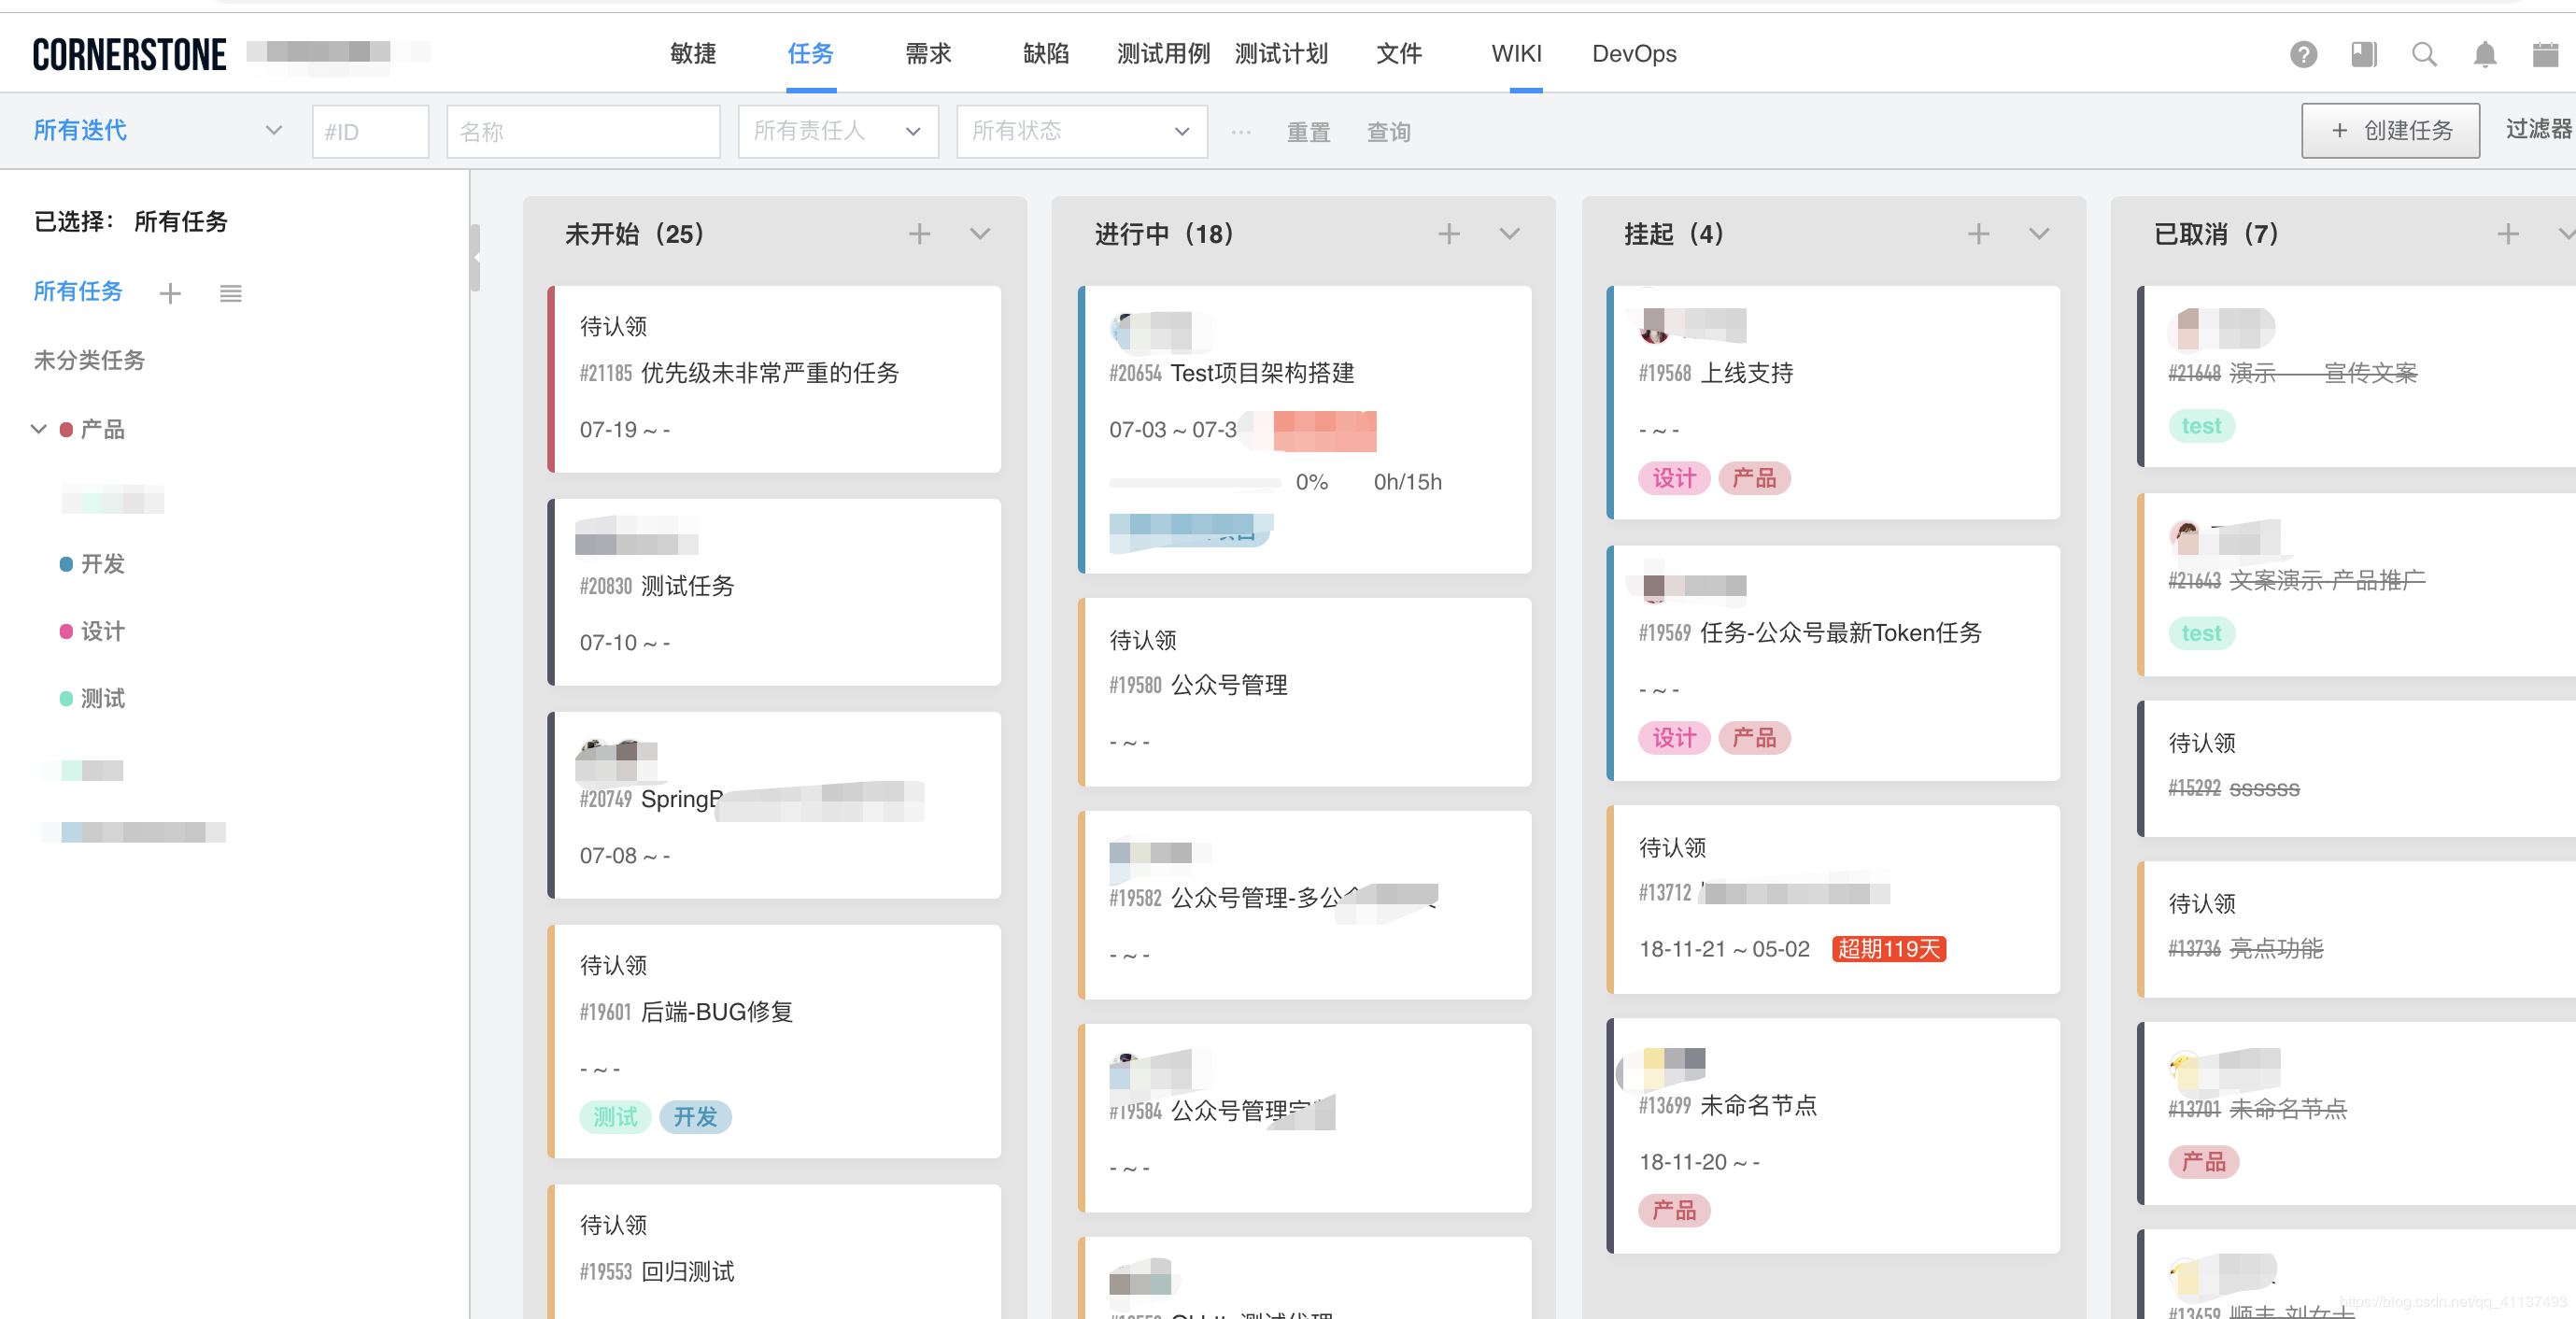Open notifications via the bell icon

2487,54
